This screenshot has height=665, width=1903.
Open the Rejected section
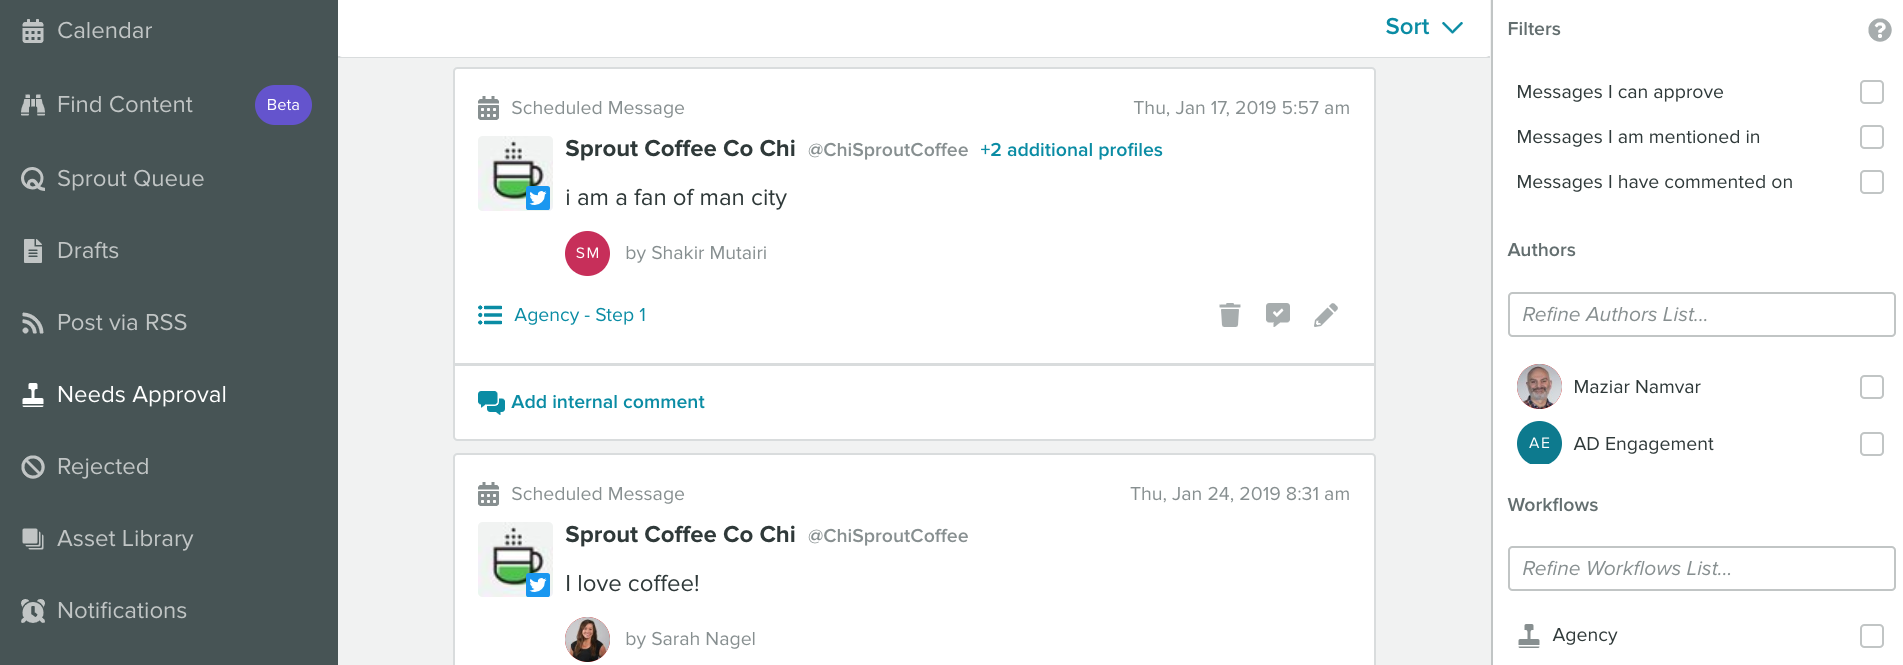103,467
